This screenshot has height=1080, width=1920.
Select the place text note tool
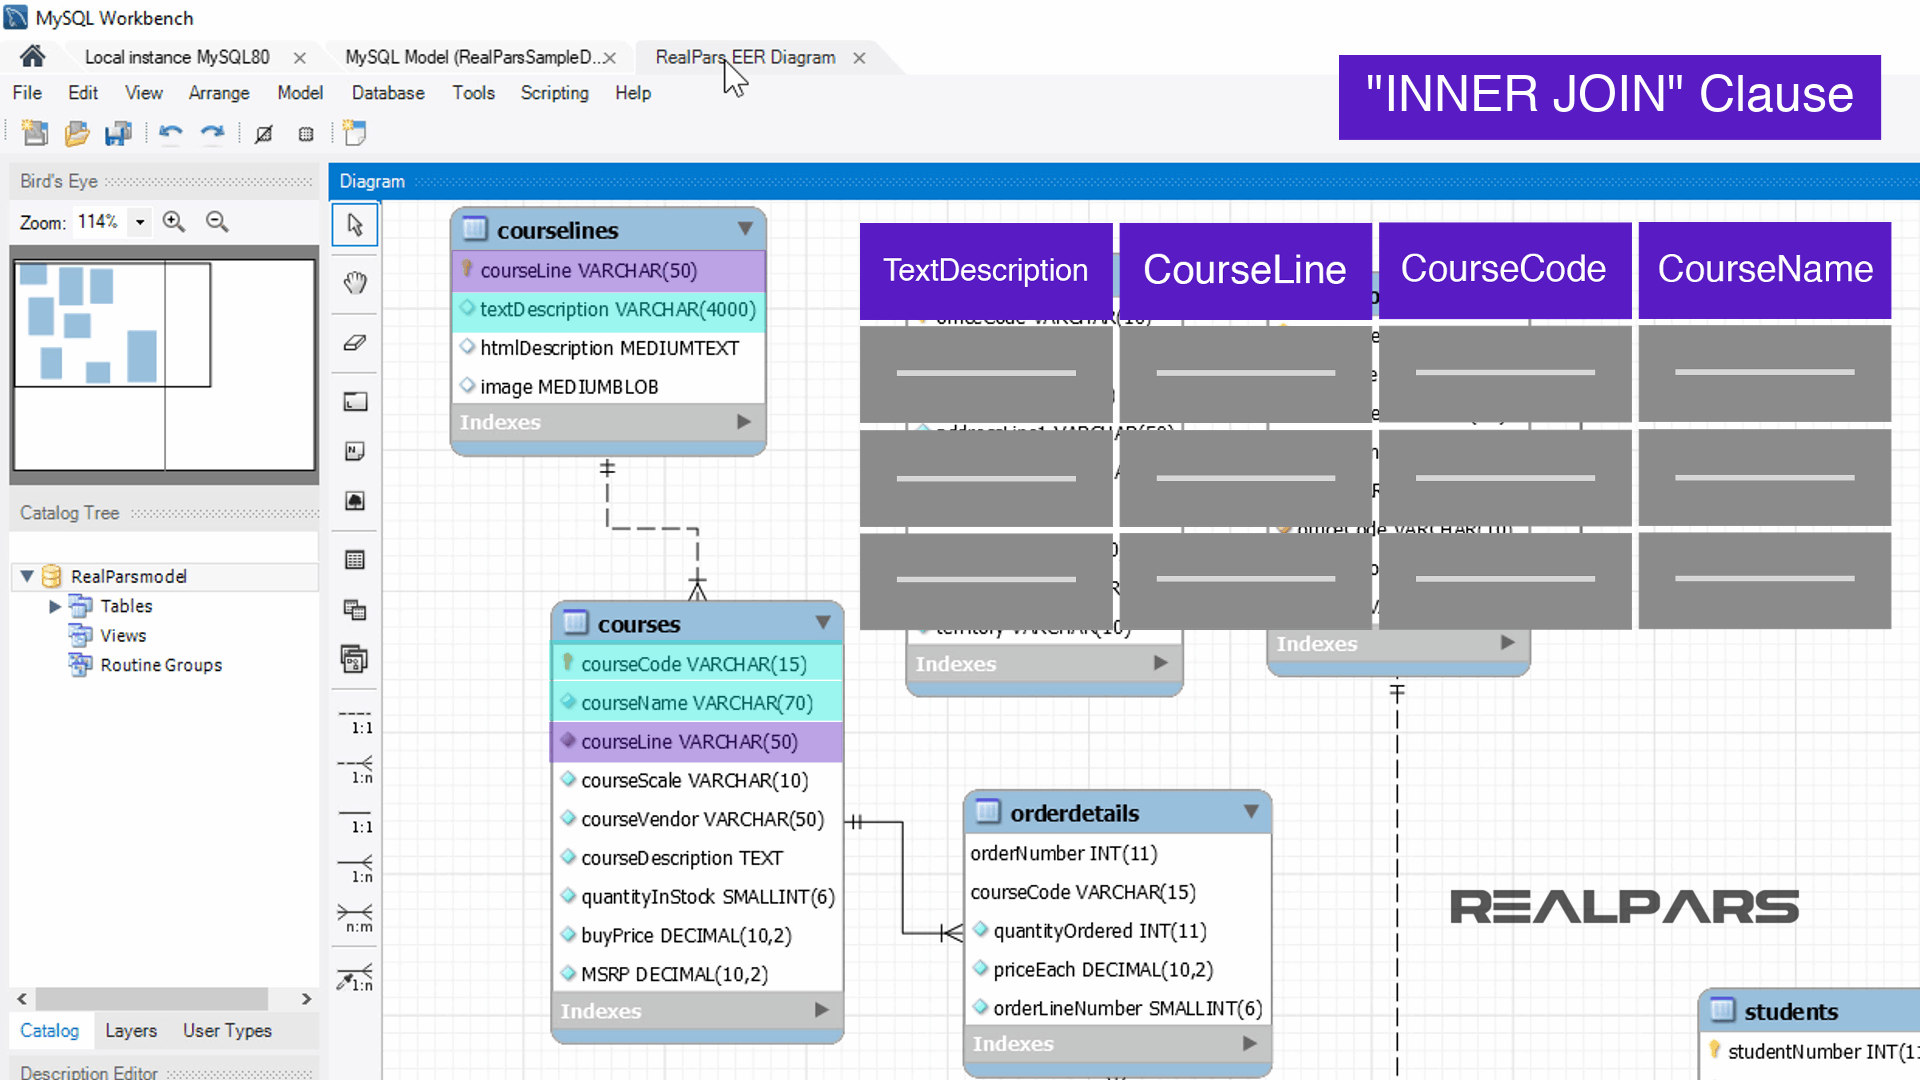pos(354,450)
